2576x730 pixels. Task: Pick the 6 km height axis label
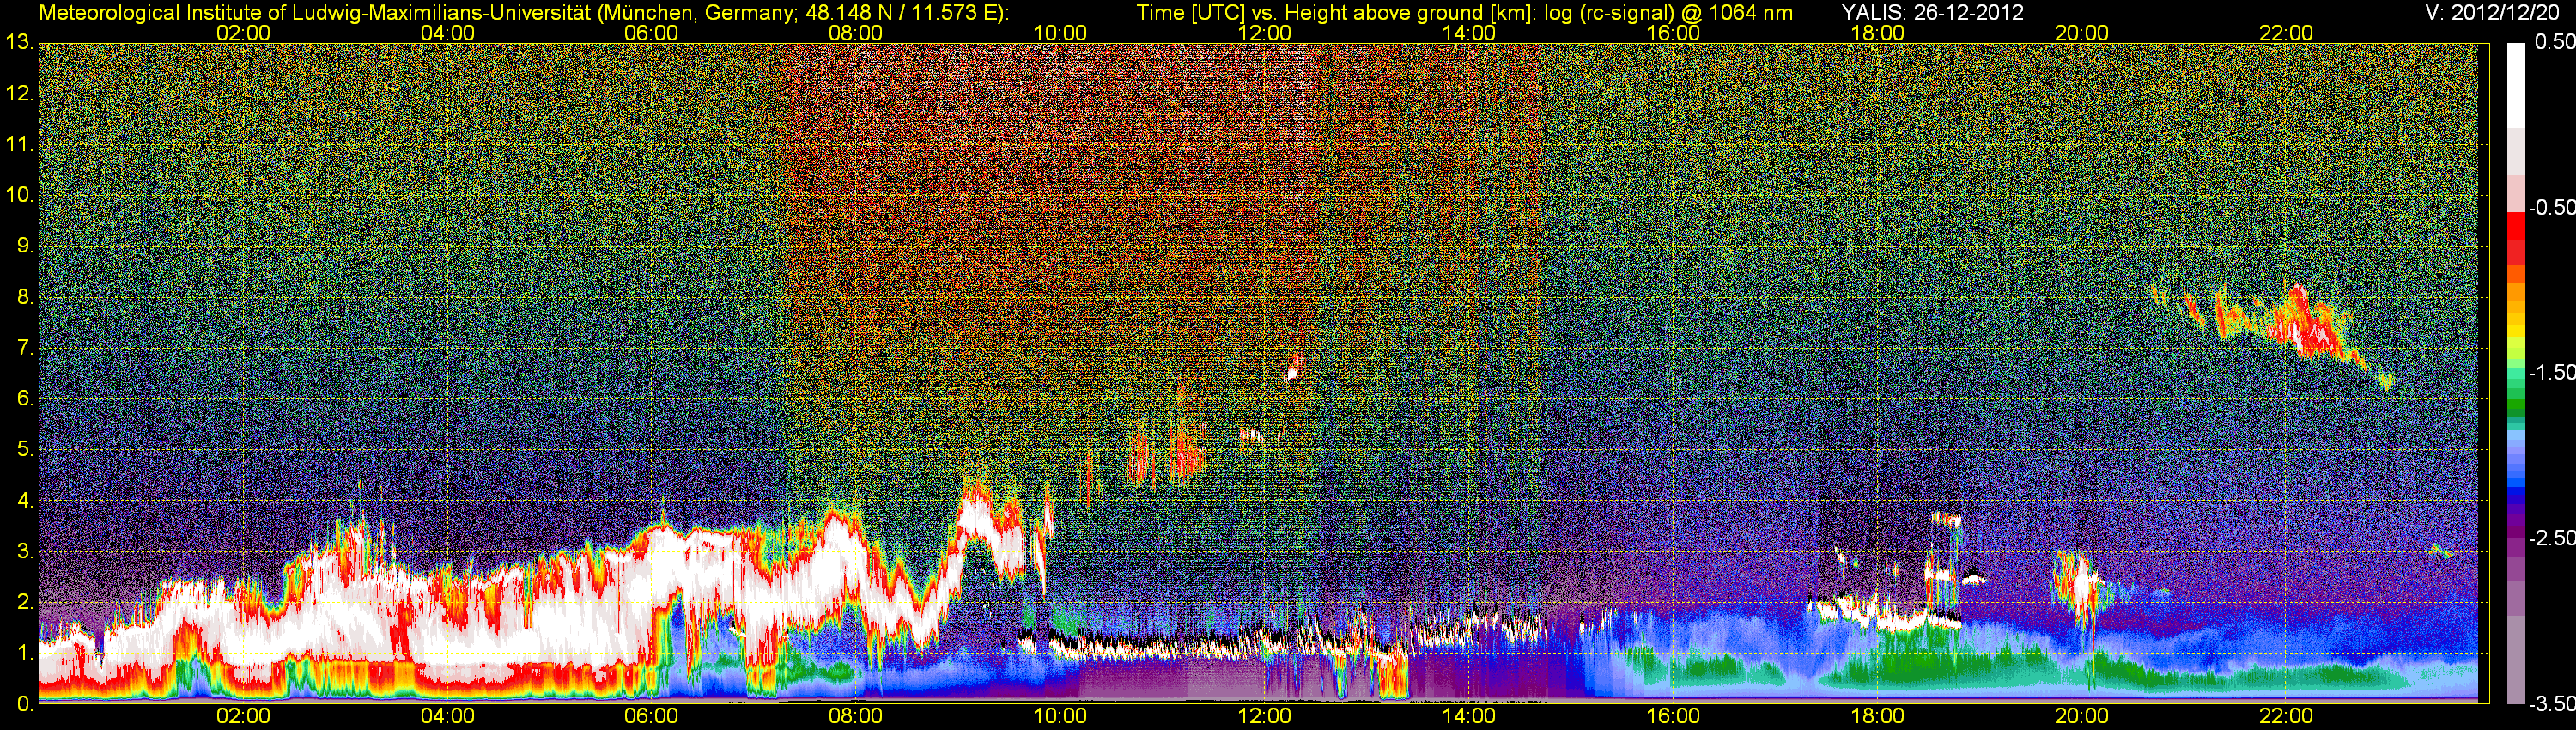tap(24, 399)
